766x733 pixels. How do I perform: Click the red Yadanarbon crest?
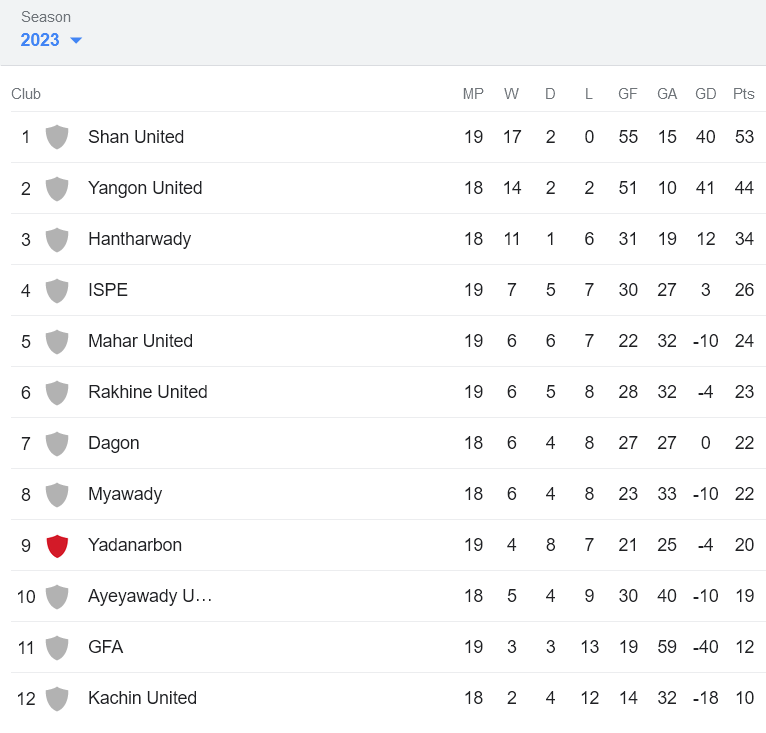pos(57,545)
